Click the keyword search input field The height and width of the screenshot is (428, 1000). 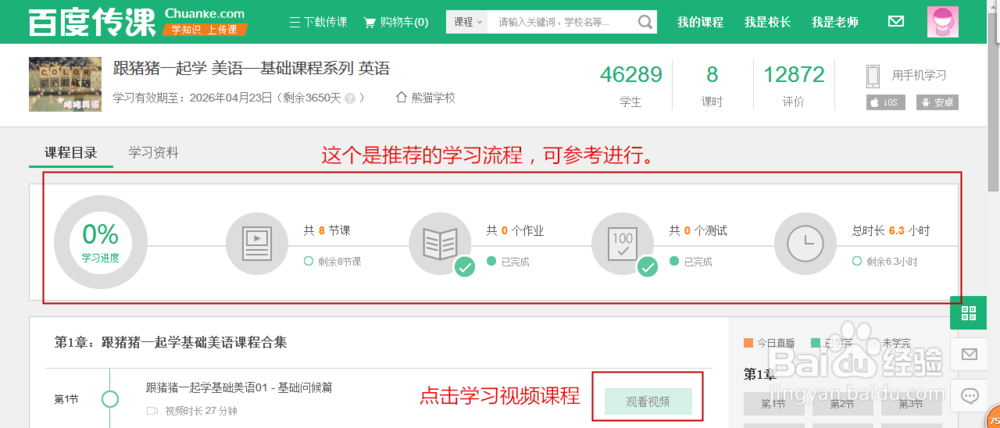click(x=561, y=22)
